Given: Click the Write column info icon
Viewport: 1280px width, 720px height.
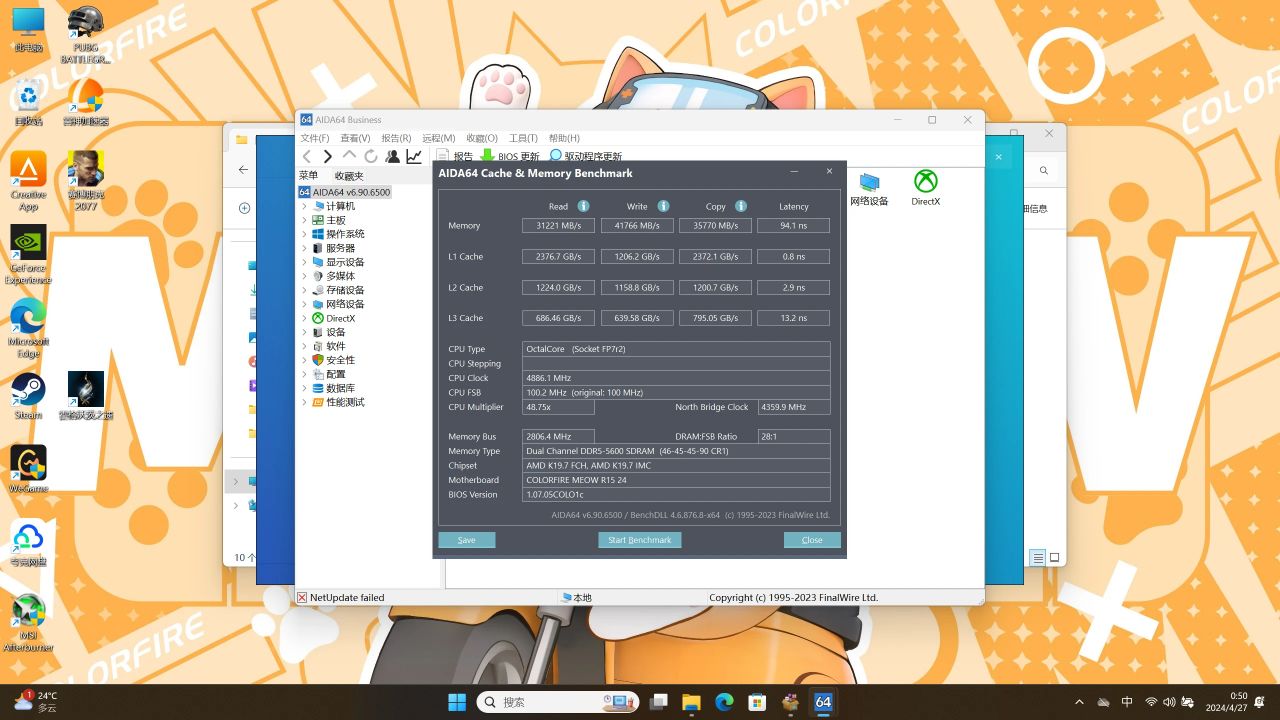Looking at the screenshot, I should (x=663, y=206).
